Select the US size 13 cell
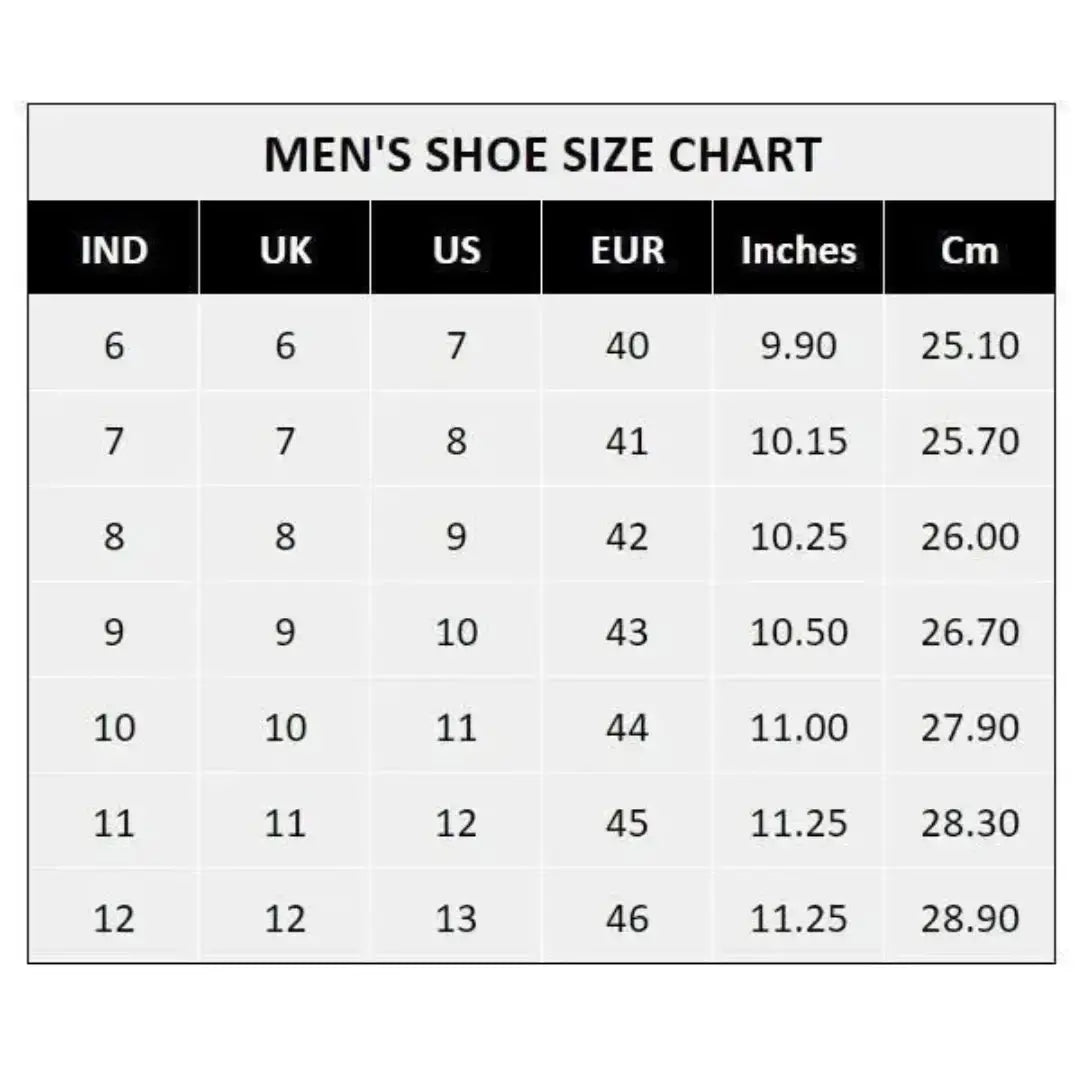 pos(456,918)
